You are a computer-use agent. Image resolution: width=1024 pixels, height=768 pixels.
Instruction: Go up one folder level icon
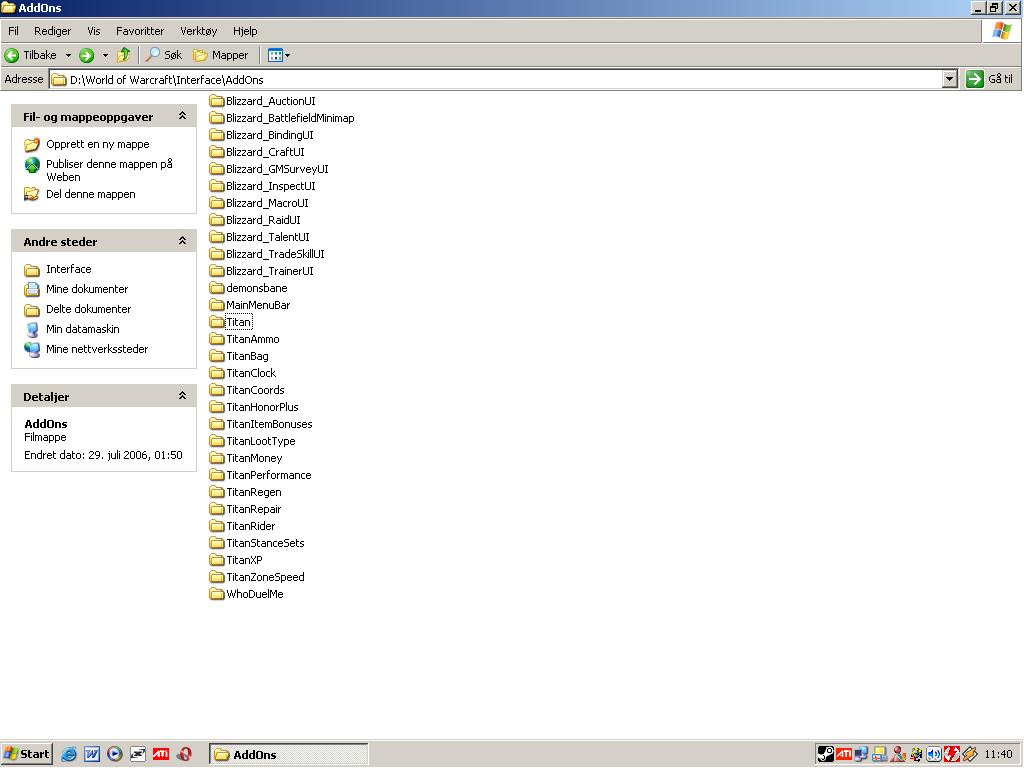point(123,56)
